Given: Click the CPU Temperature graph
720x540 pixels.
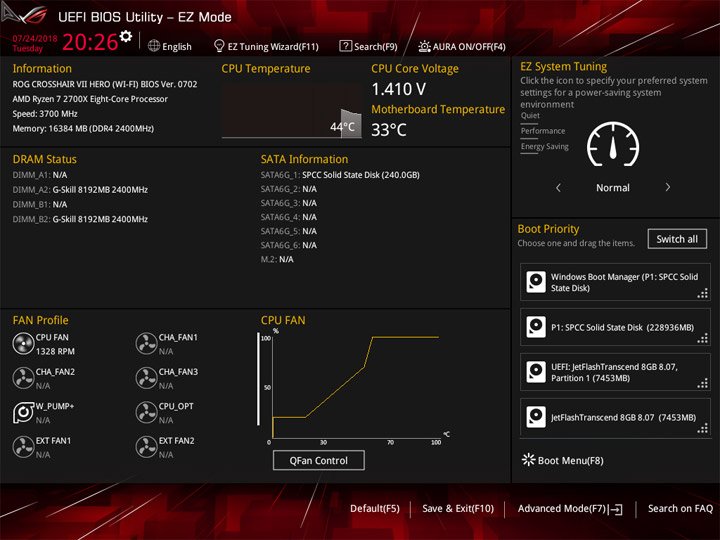Looking at the screenshot, I should click(x=292, y=110).
